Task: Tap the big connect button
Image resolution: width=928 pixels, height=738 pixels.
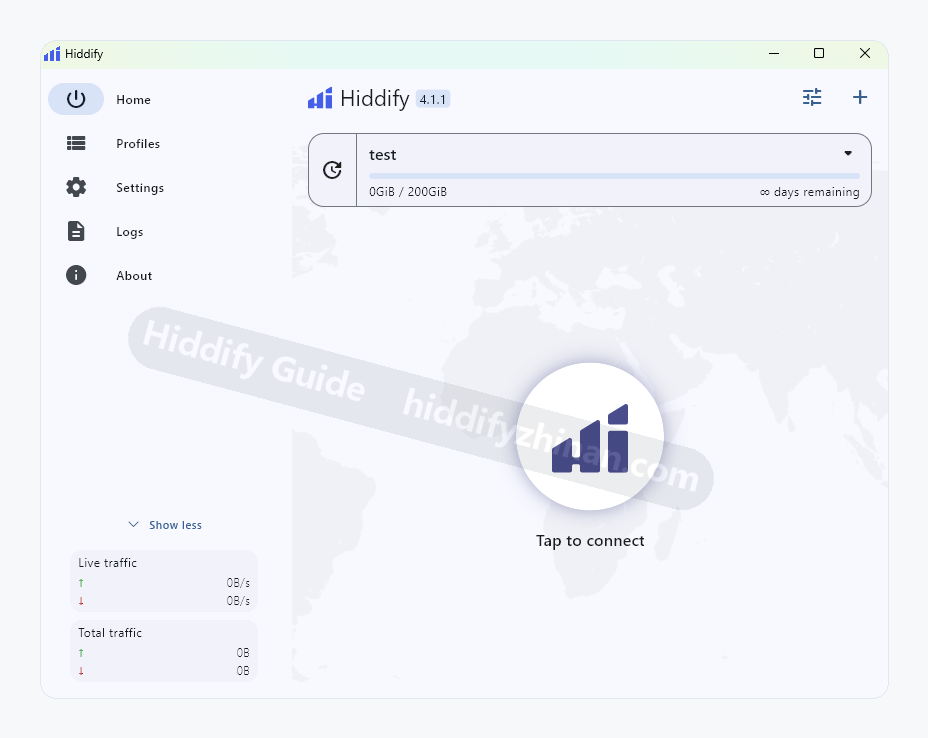Action: pyautogui.click(x=590, y=436)
